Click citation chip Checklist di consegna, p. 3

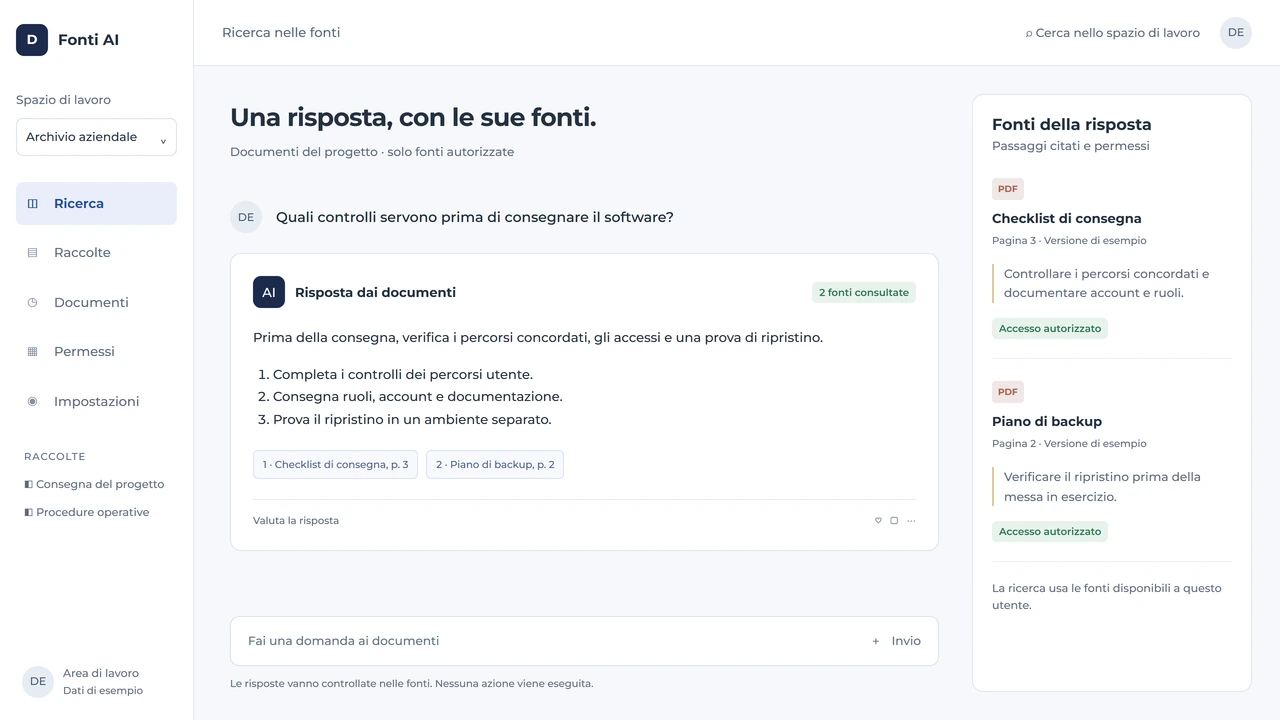pos(335,465)
